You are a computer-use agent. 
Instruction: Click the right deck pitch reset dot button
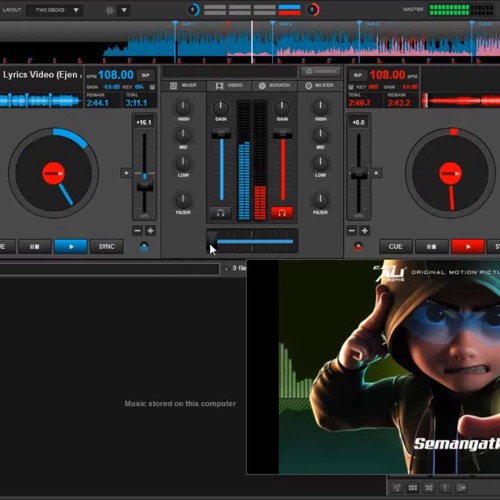click(x=376, y=173)
